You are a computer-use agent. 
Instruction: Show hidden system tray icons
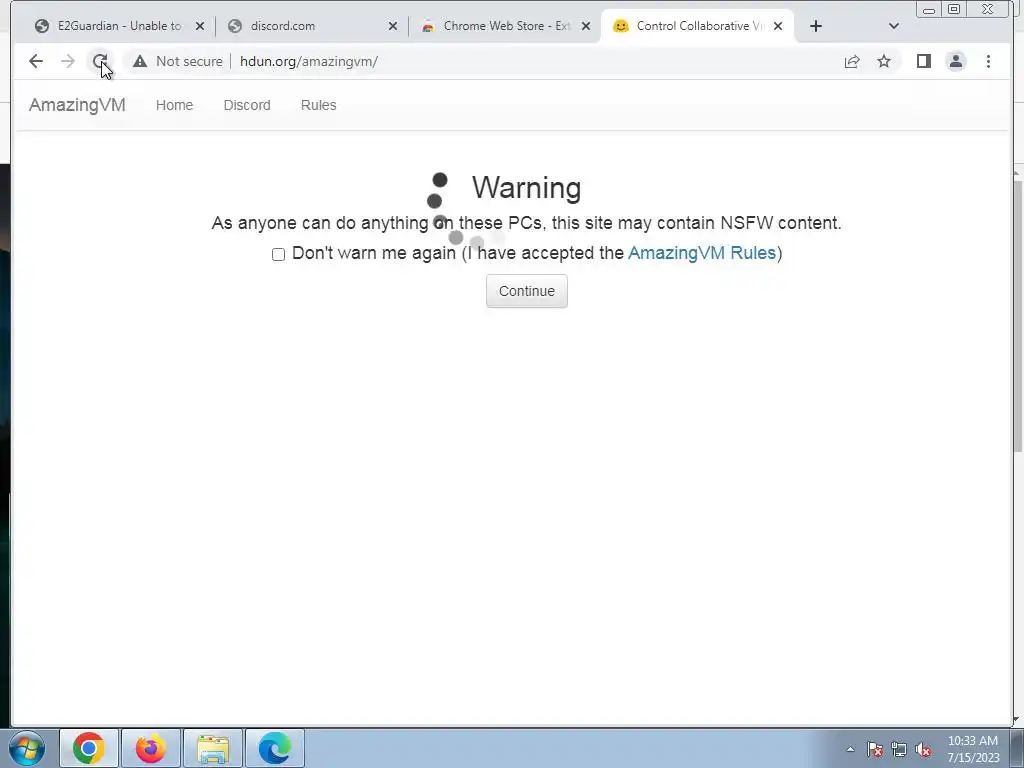850,749
